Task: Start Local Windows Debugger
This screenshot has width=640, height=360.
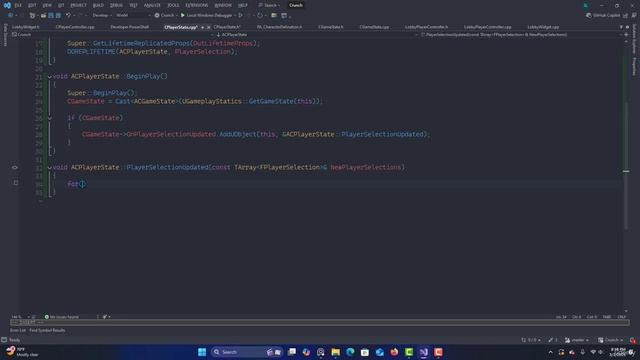Action: pyautogui.click(x=206, y=15)
